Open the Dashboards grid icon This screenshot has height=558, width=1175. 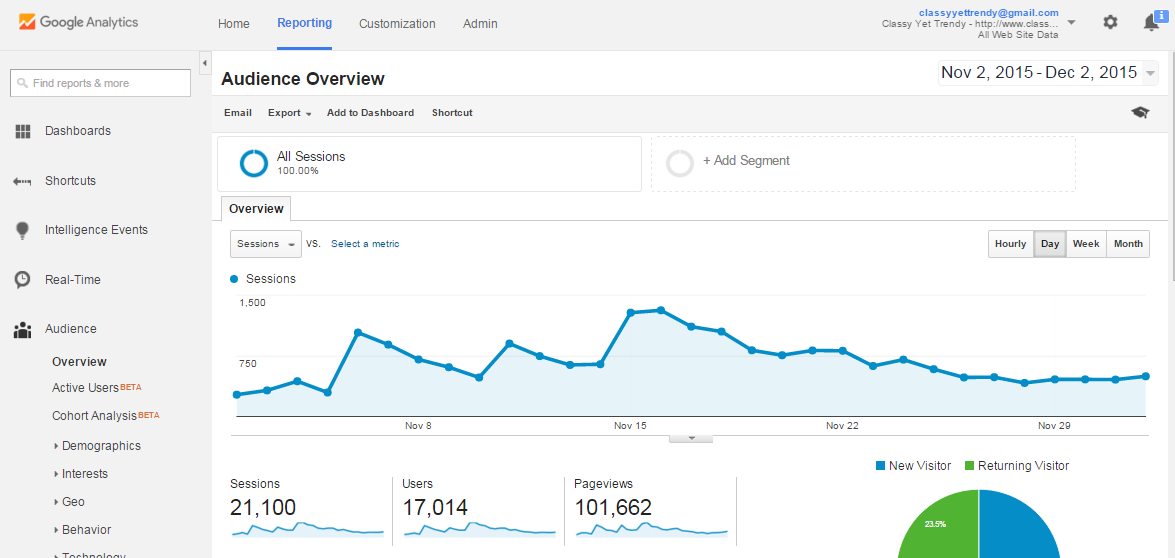[x=22, y=131]
